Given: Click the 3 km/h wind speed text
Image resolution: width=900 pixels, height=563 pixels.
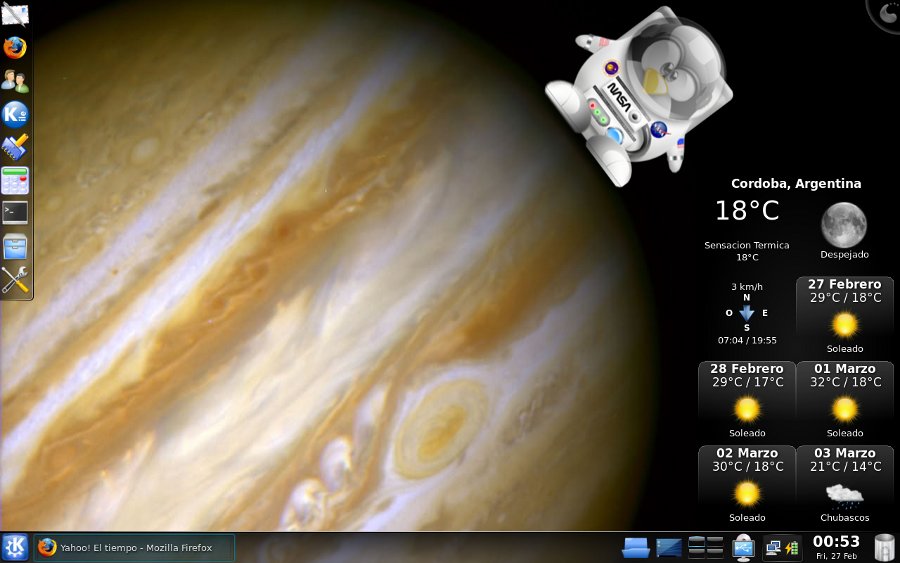Looking at the screenshot, I should tap(747, 286).
